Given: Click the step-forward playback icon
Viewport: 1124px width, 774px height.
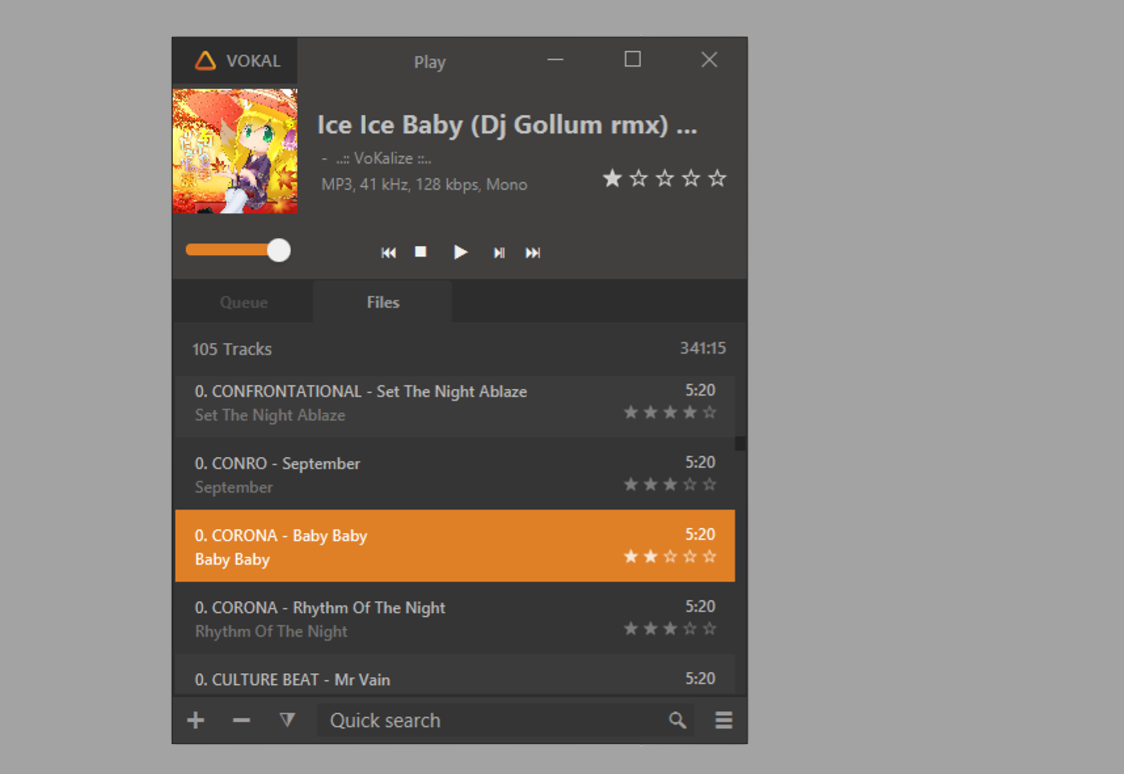Looking at the screenshot, I should click(498, 253).
